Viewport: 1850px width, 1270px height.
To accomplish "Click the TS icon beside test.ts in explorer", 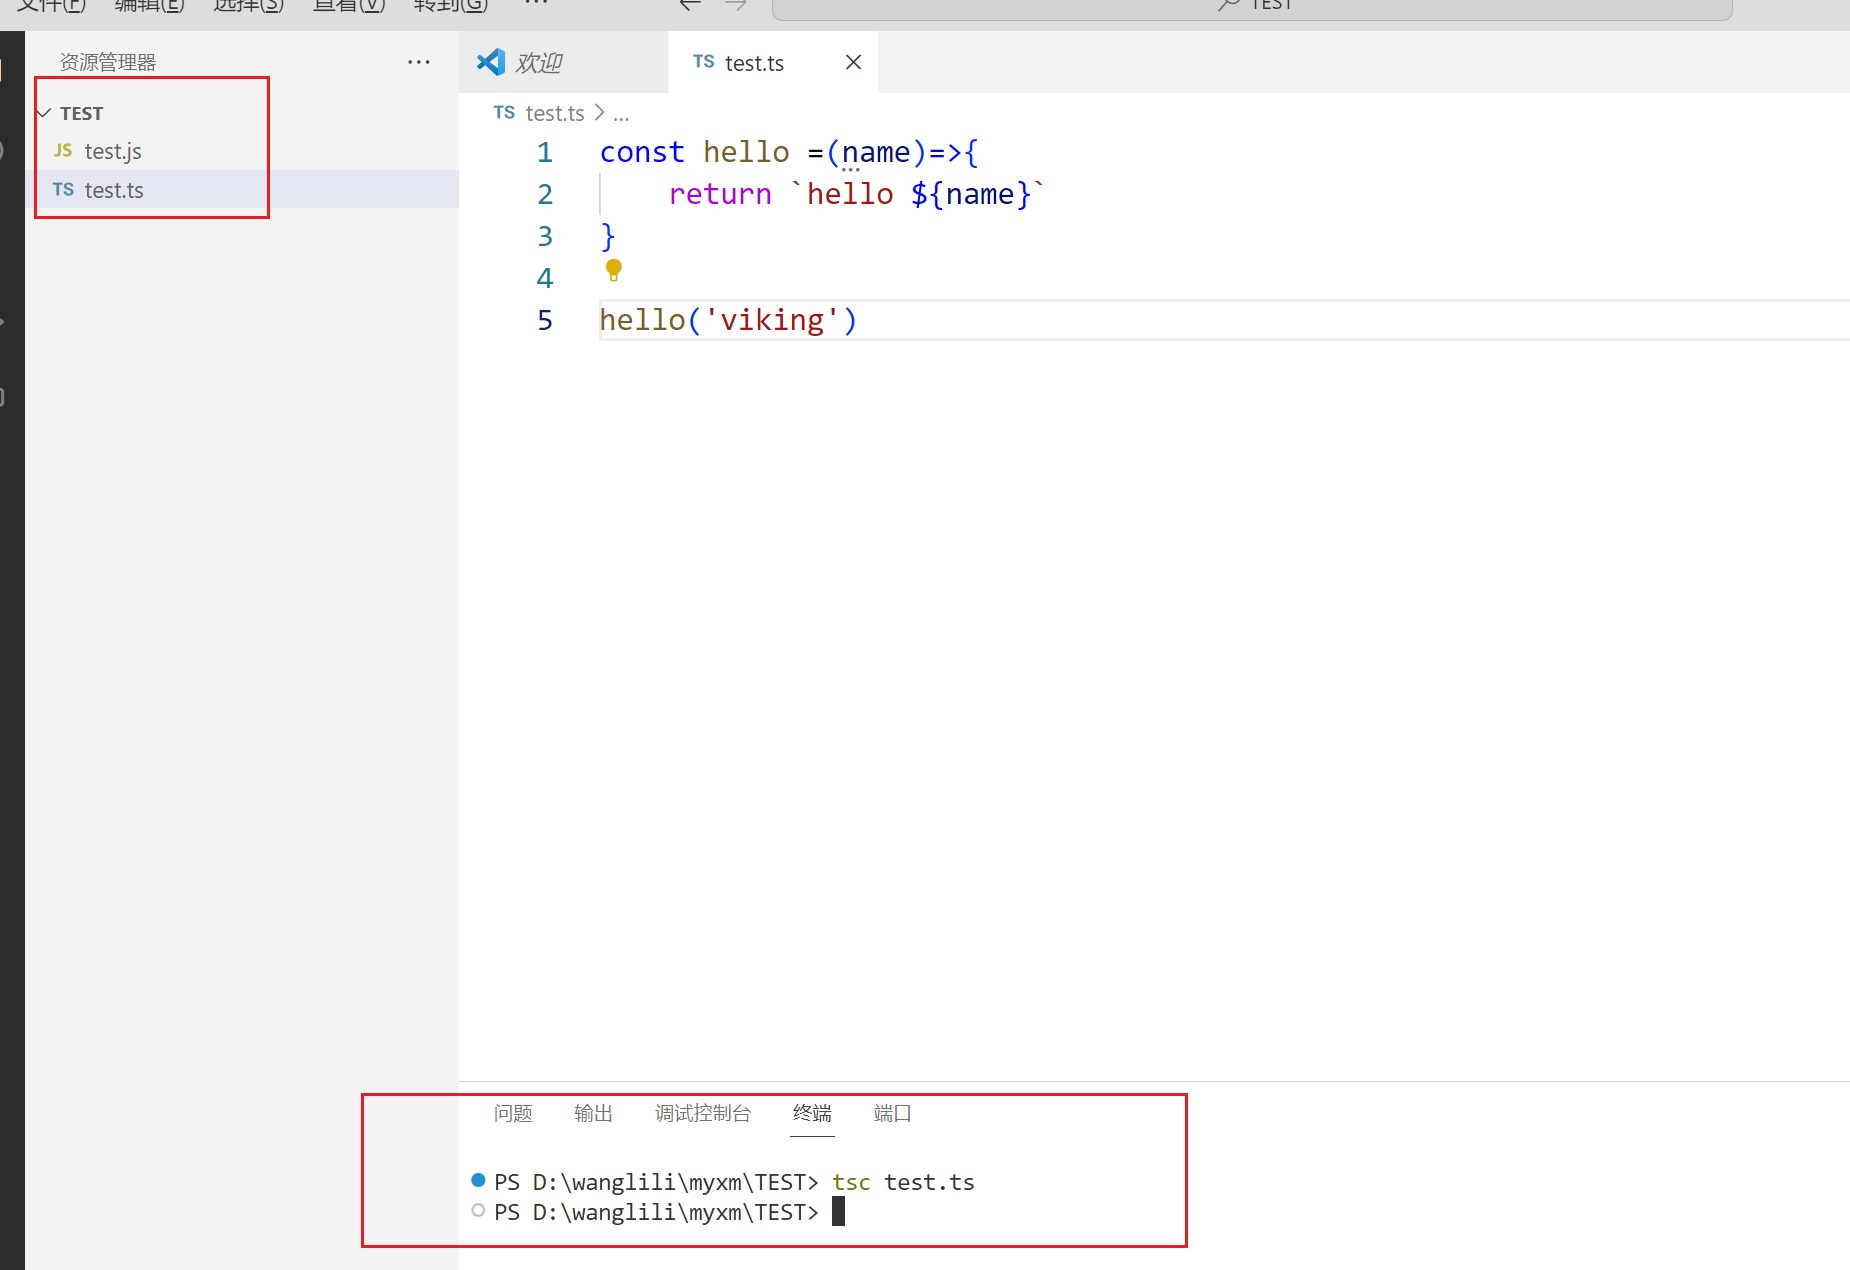I will coord(63,190).
